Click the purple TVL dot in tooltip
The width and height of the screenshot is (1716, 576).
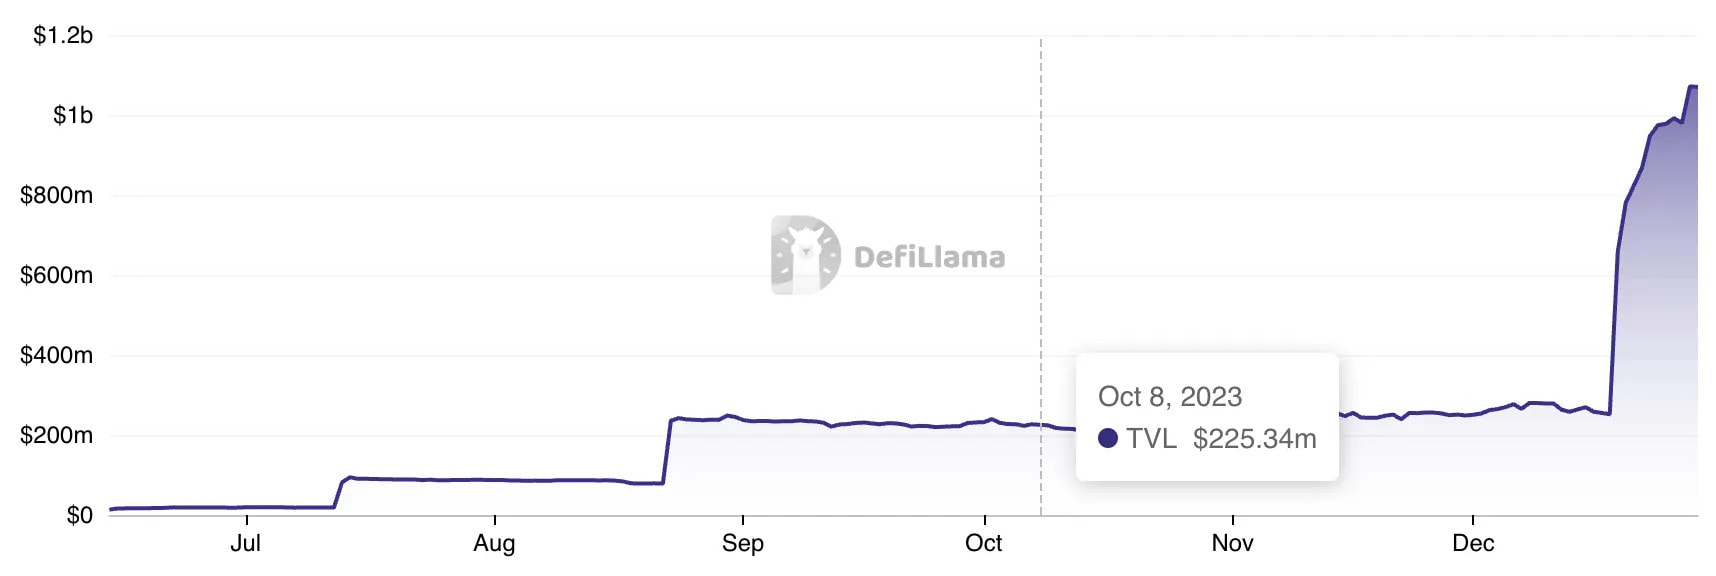click(x=1107, y=438)
